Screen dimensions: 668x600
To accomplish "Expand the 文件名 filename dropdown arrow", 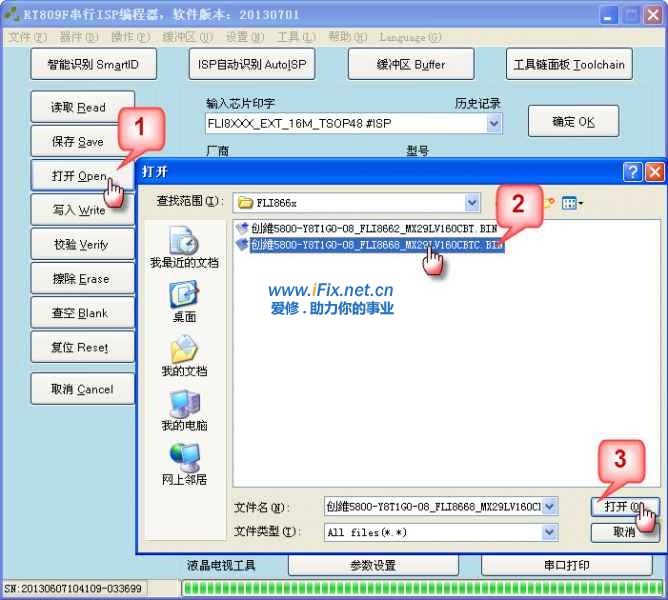I will pyautogui.click(x=550, y=506).
